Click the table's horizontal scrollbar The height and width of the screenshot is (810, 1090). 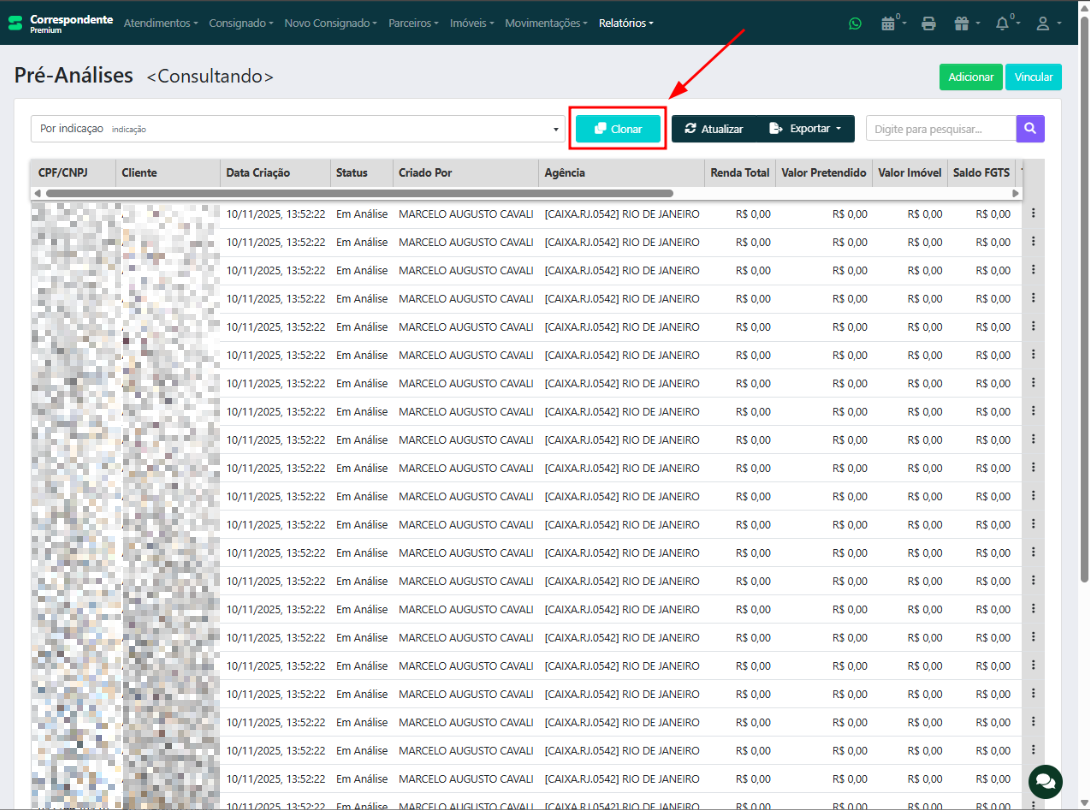[360, 193]
